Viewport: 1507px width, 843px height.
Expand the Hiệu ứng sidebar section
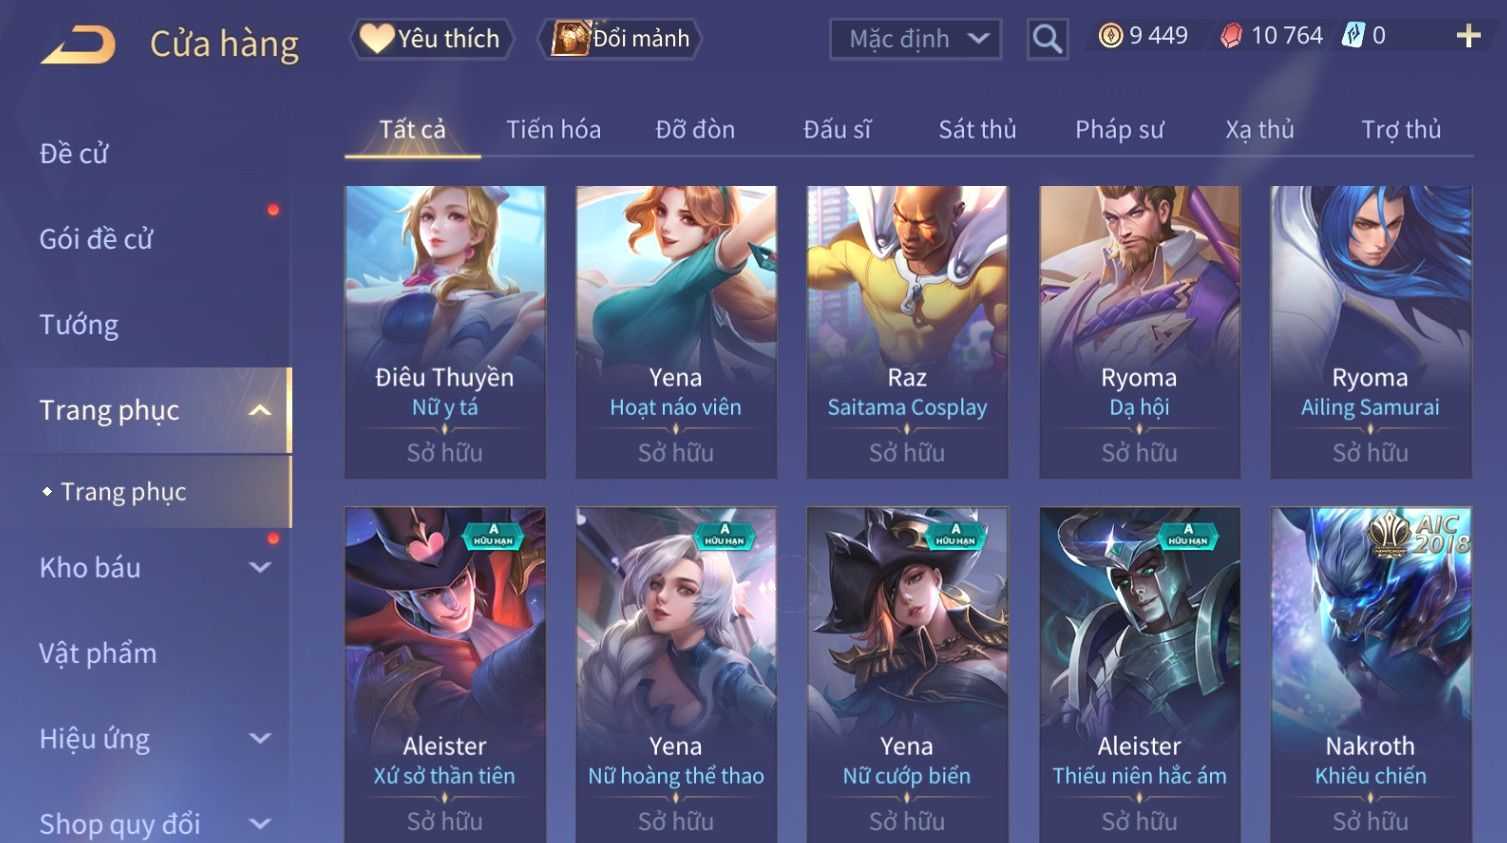260,738
